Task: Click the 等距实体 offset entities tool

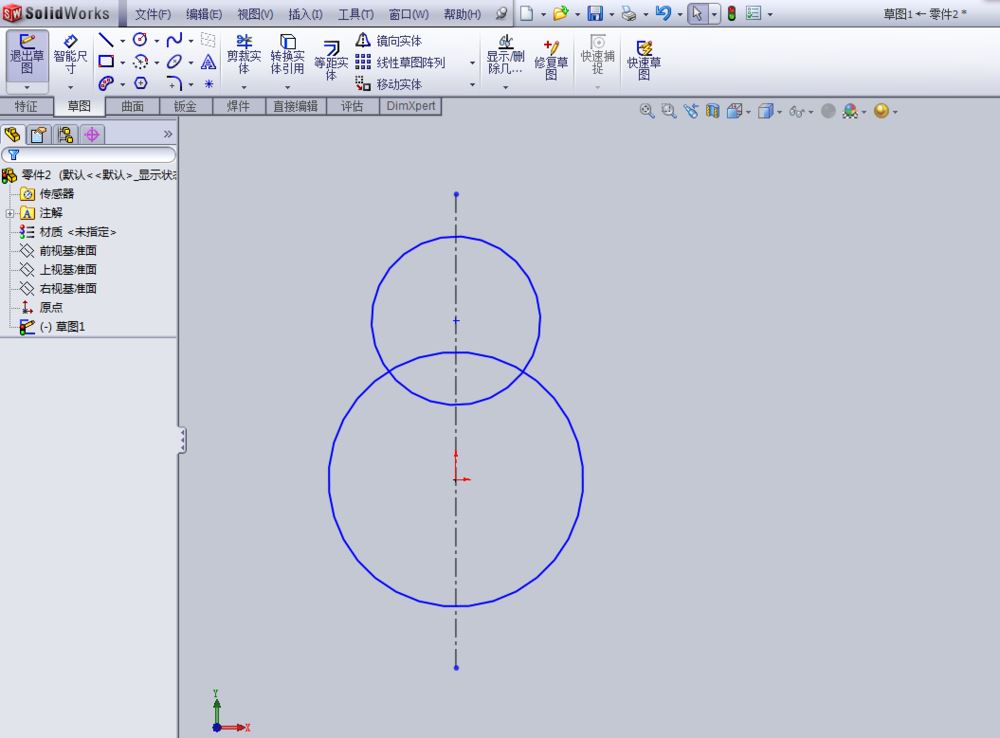Action: [330, 61]
